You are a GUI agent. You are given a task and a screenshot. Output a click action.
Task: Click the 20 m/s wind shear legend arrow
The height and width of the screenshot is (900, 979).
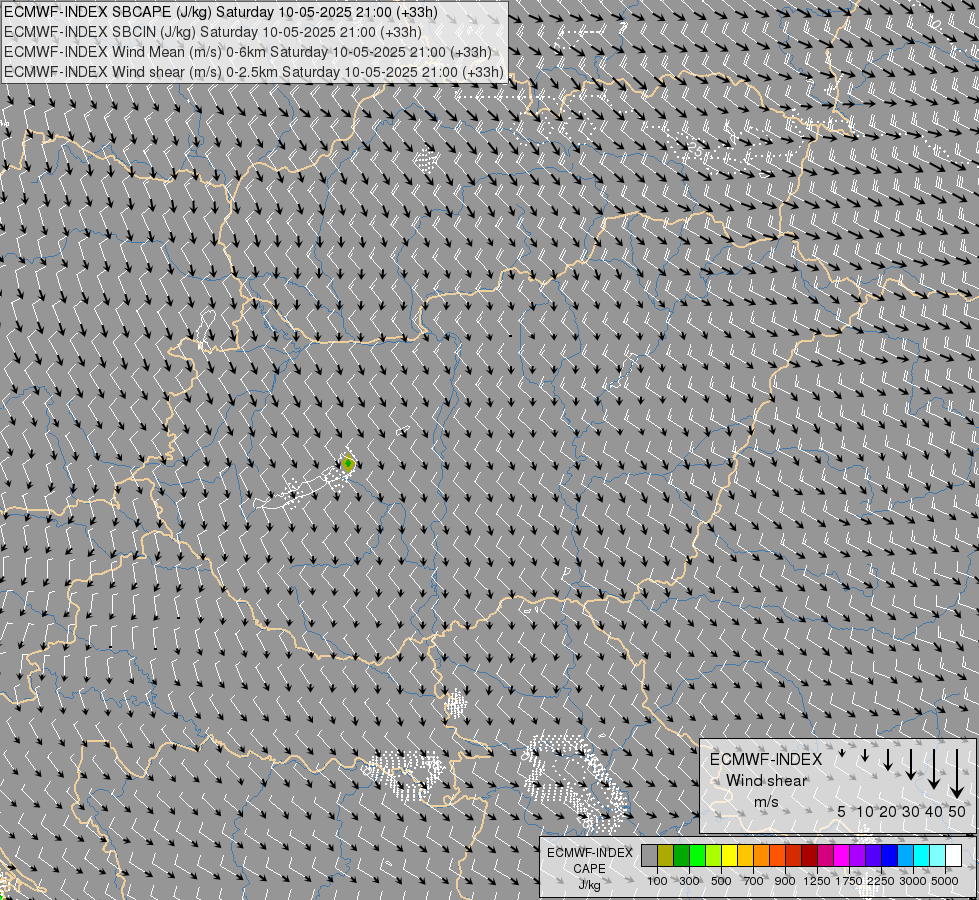(x=888, y=759)
